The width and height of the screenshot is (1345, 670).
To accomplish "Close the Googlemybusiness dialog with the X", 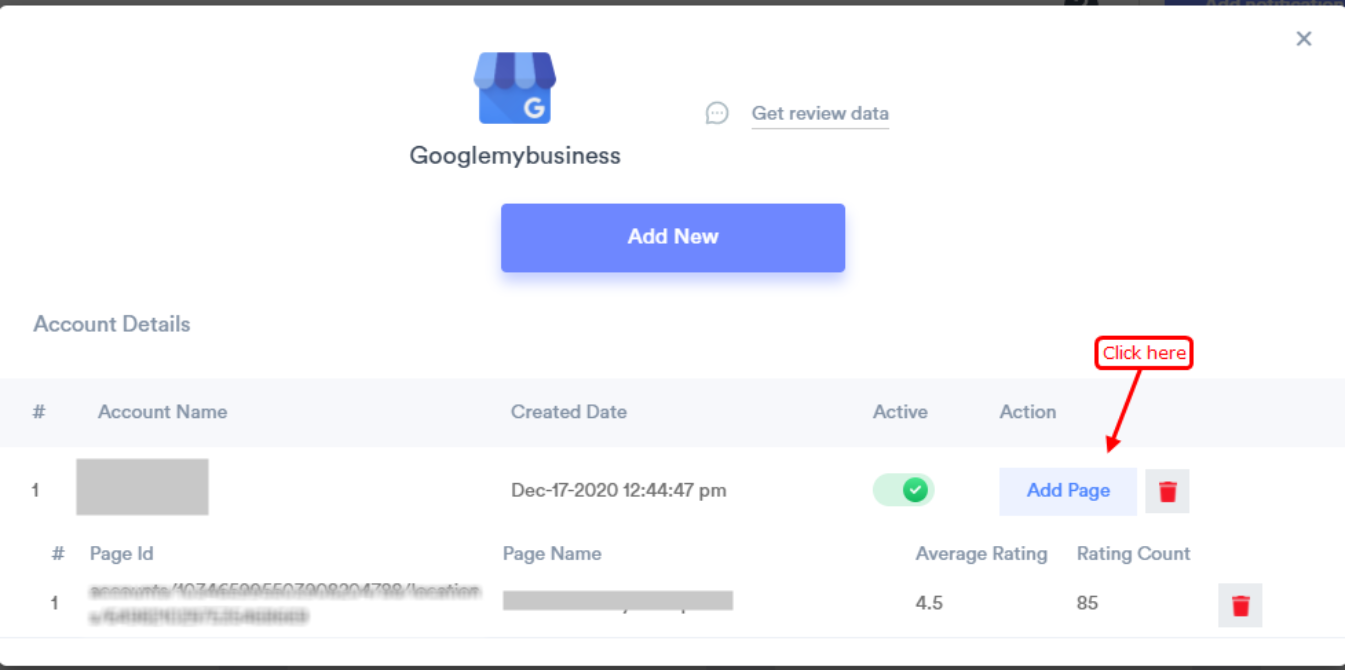I will point(1303,38).
